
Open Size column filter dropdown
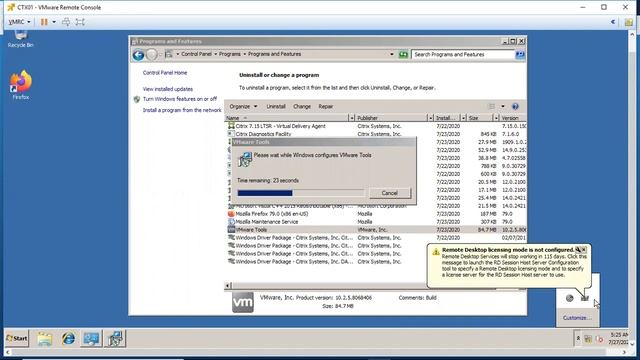point(496,118)
